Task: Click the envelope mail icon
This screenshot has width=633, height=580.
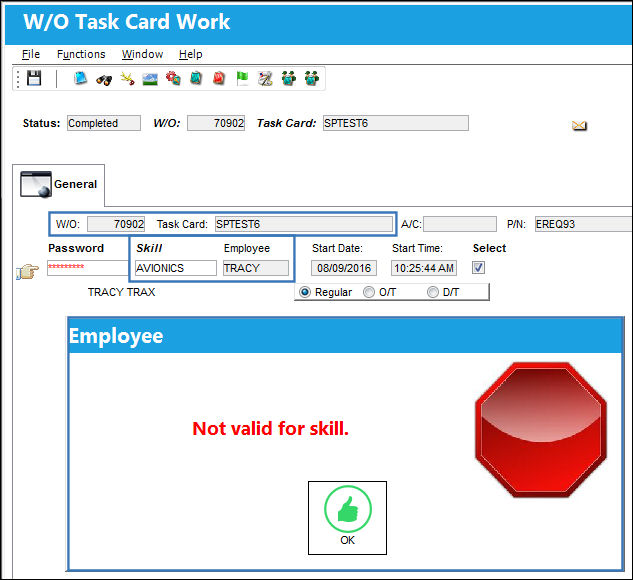Action: (x=579, y=126)
